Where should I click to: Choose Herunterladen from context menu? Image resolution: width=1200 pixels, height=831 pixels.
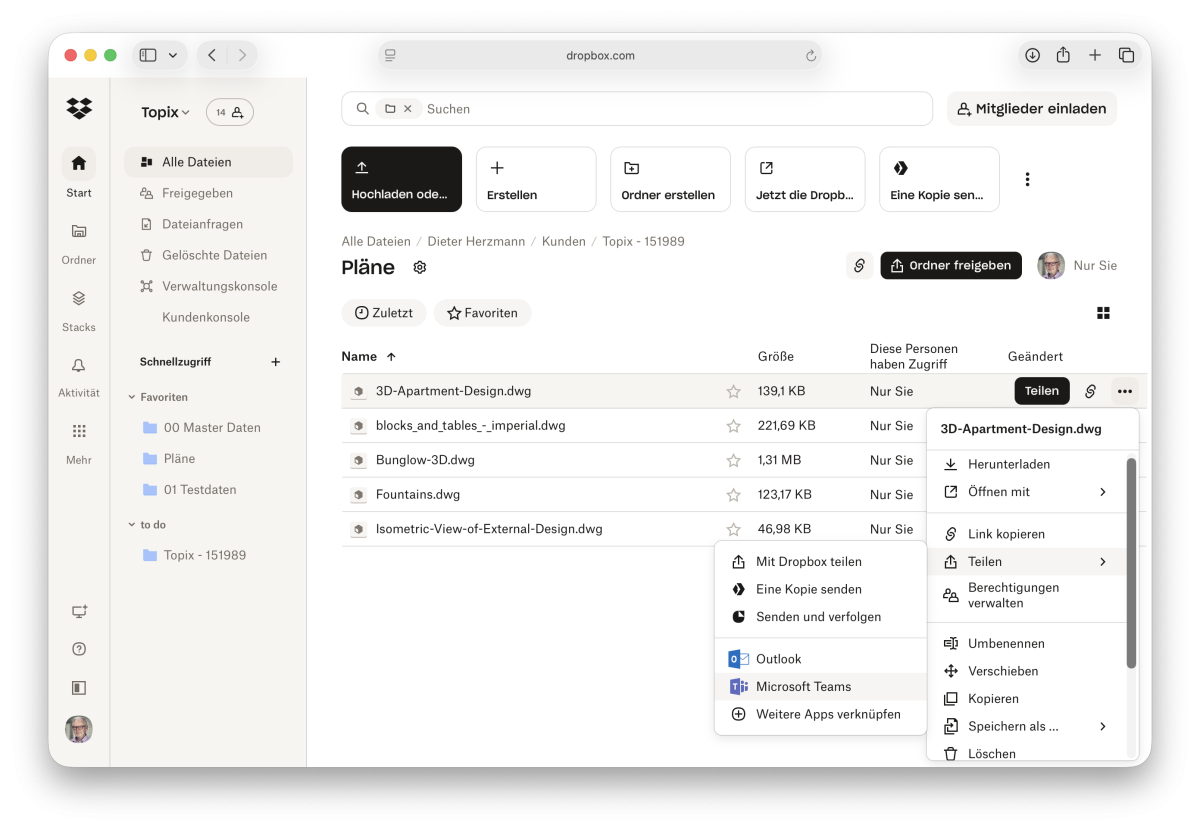pyautogui.click(x=1026, y=464)
